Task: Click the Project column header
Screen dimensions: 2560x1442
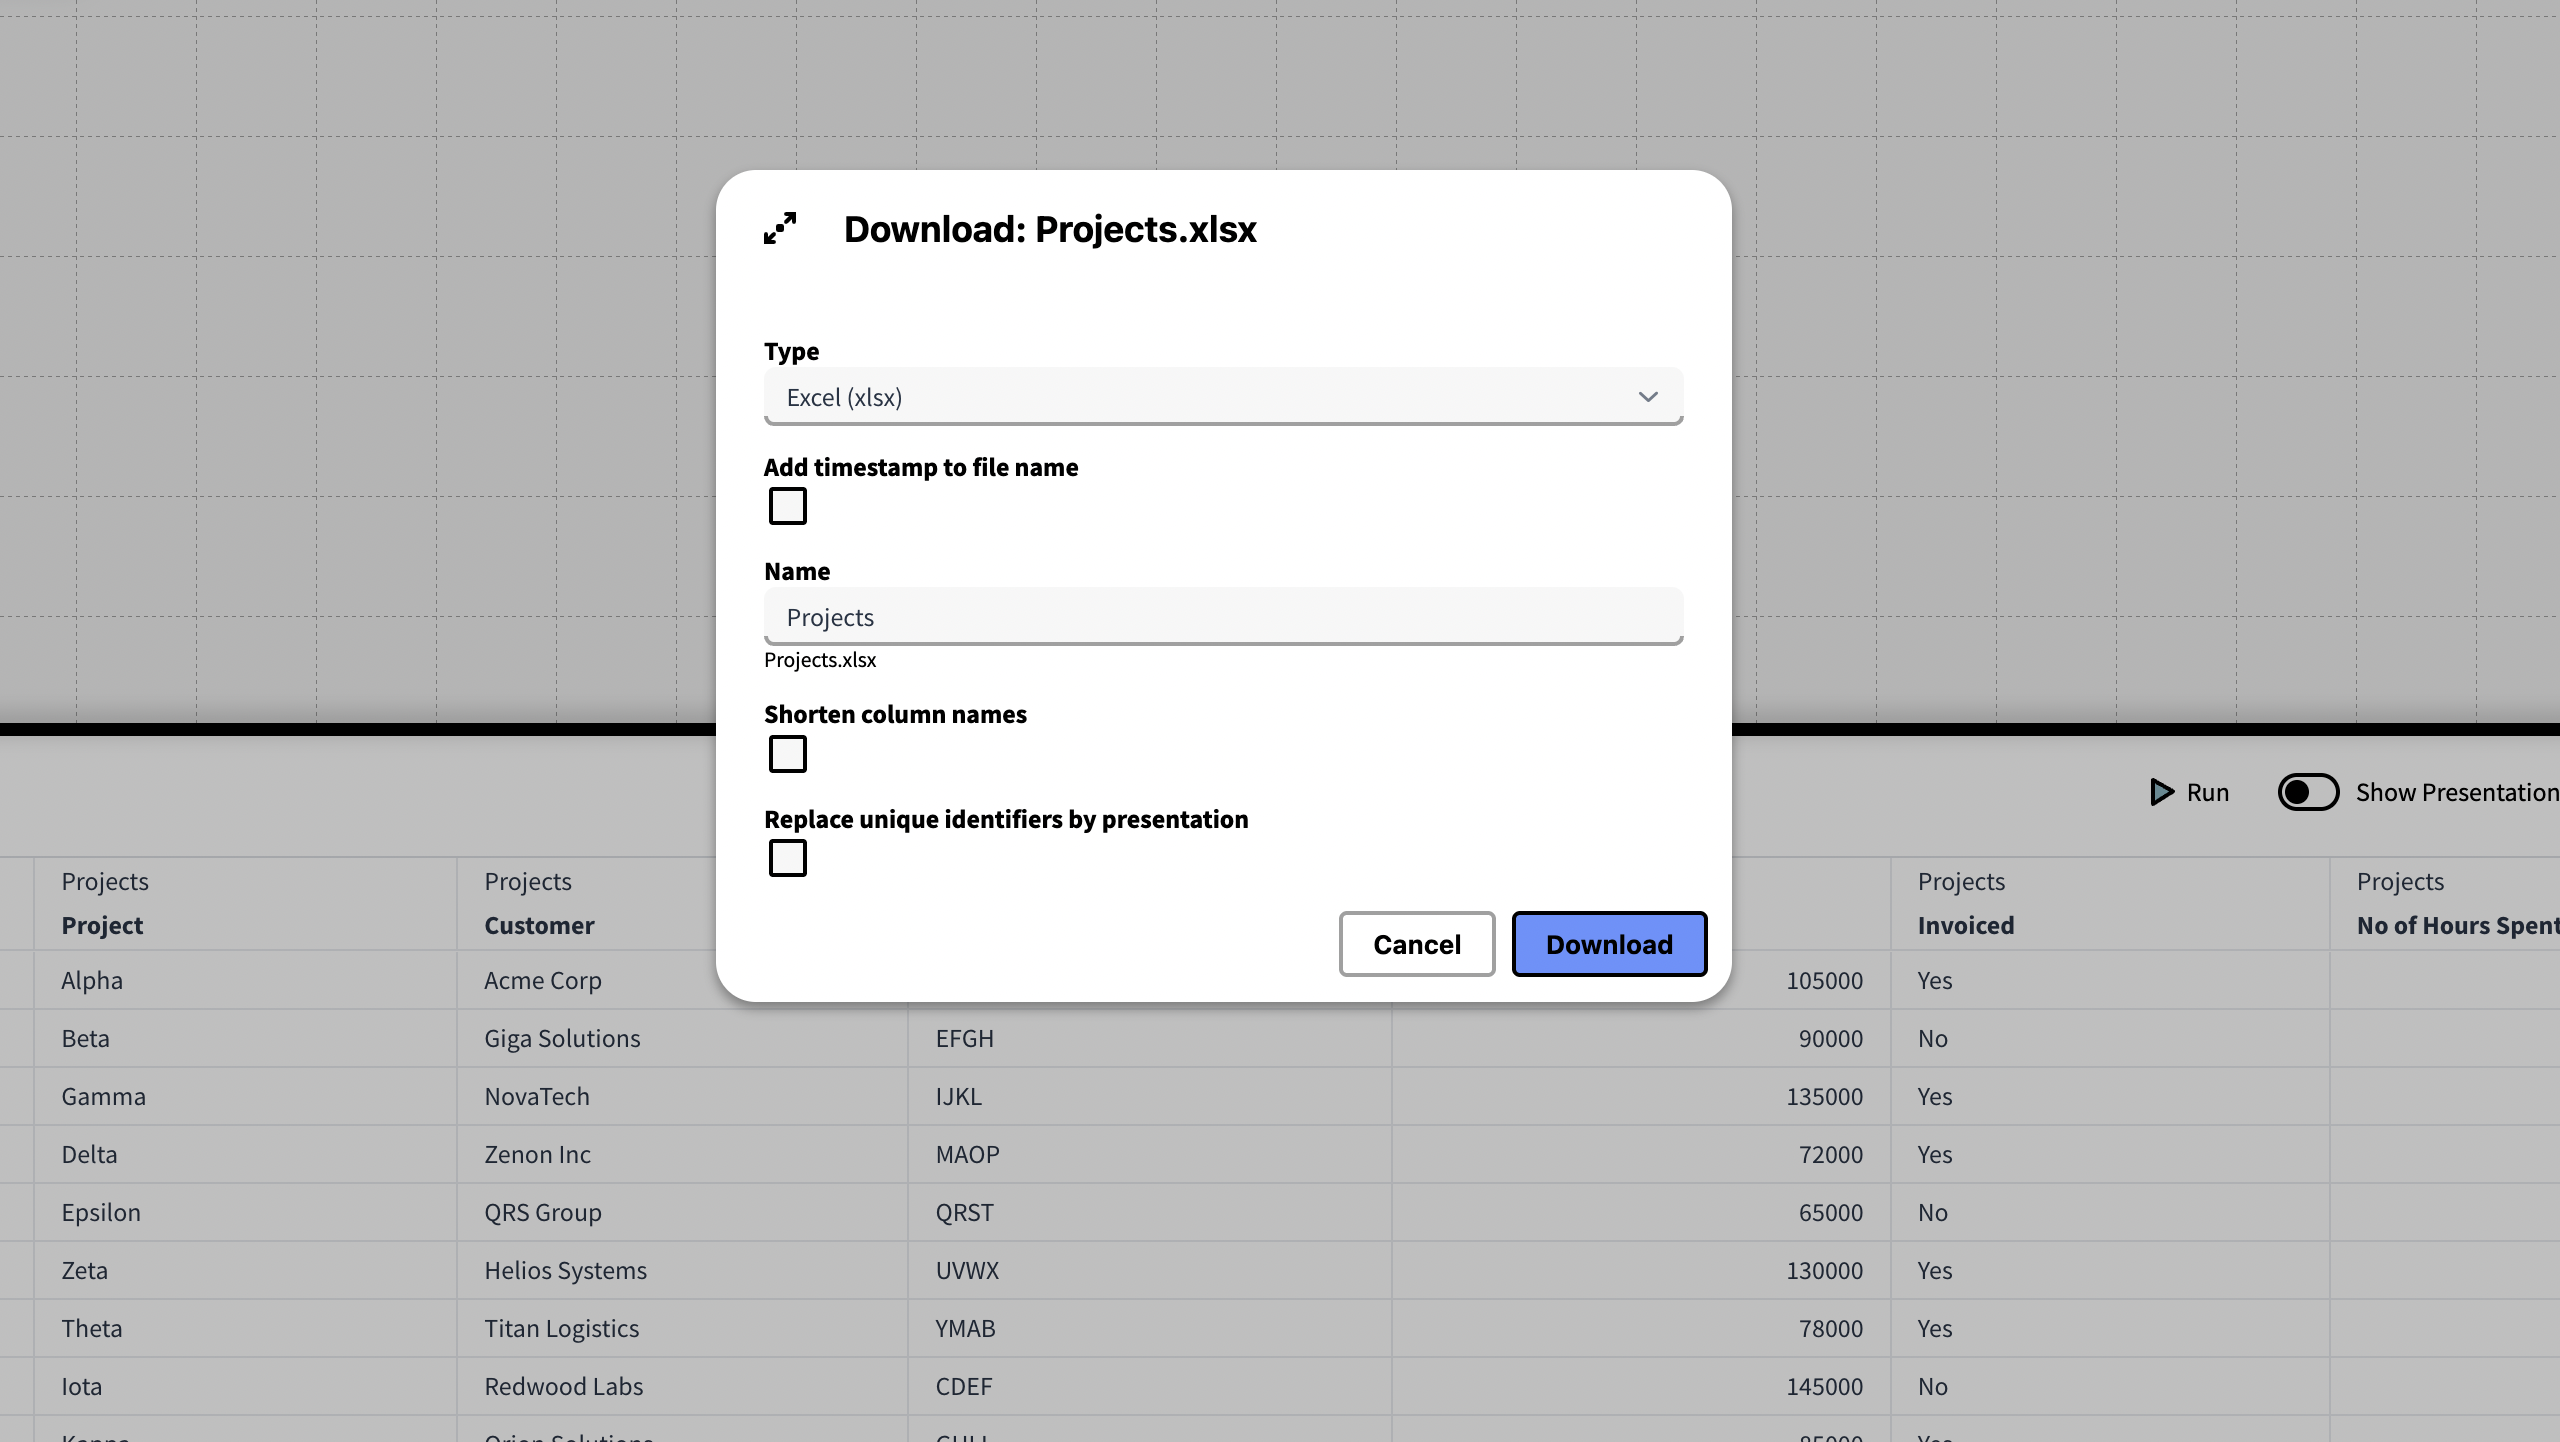Action: (x=102, y=925)
